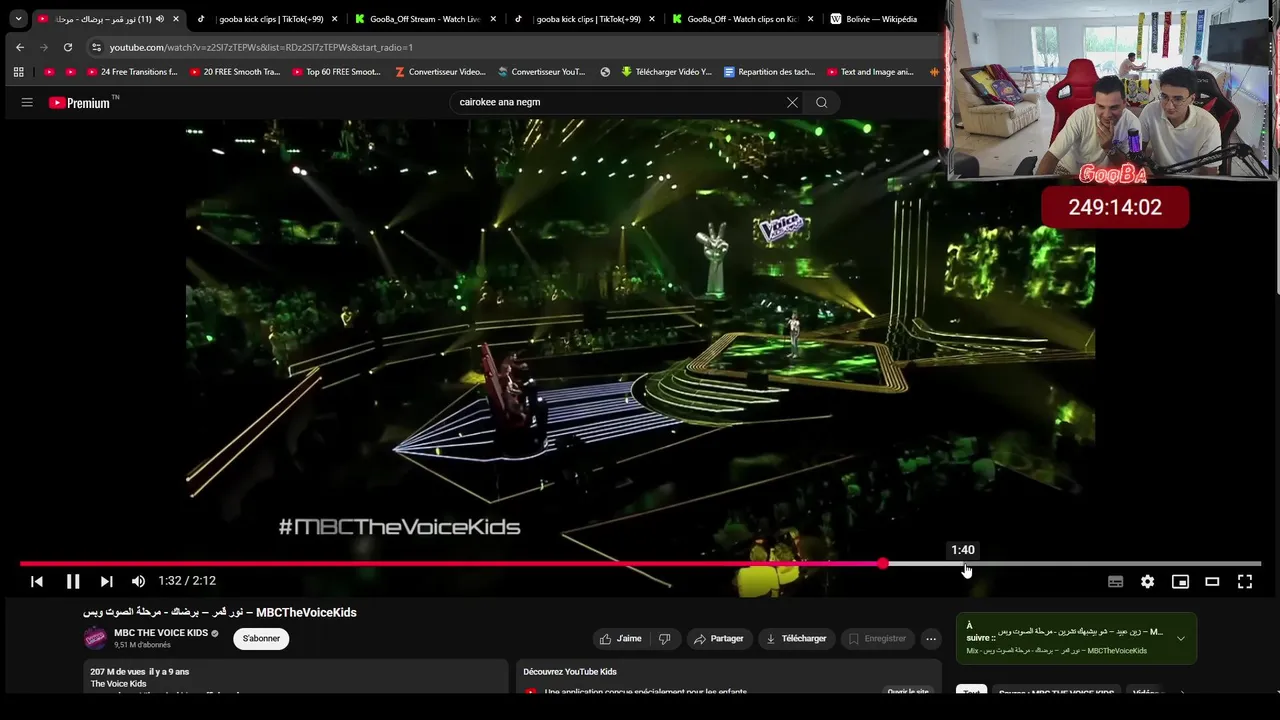Open site information icon in address bar
The image size is (1280, 720).
pos(96,47)
